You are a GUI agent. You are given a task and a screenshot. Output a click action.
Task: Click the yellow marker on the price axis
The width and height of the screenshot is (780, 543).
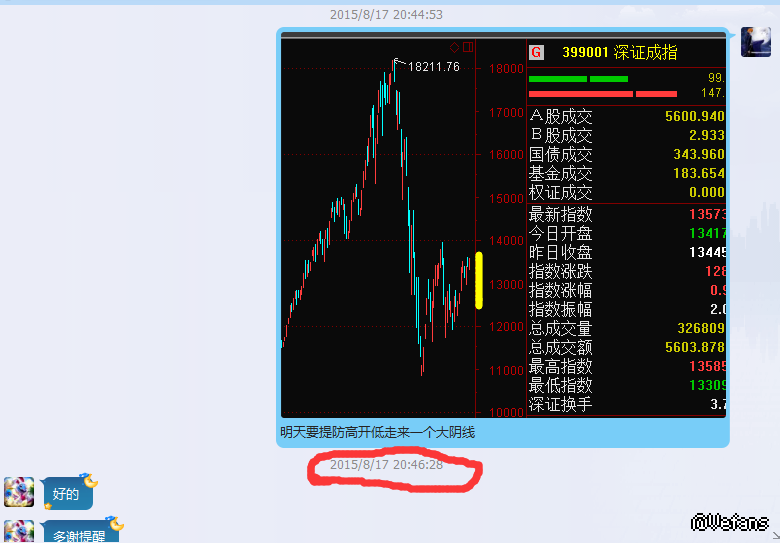pyautogui.click(x=479, y=280)
